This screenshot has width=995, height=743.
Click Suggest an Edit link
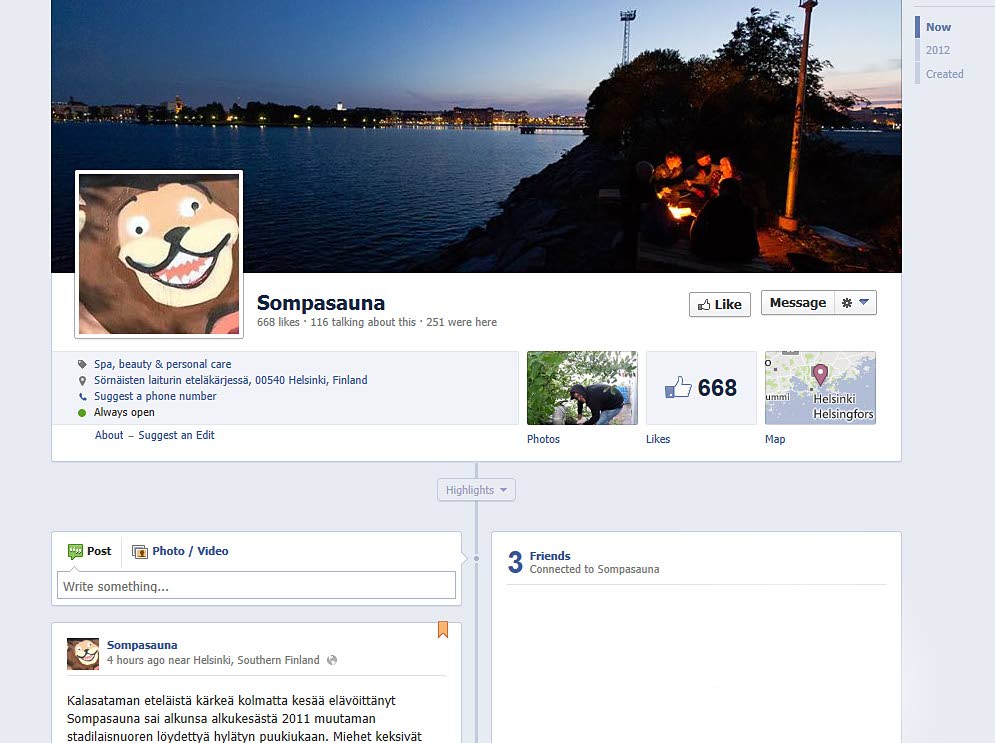(x=176, y=435)
